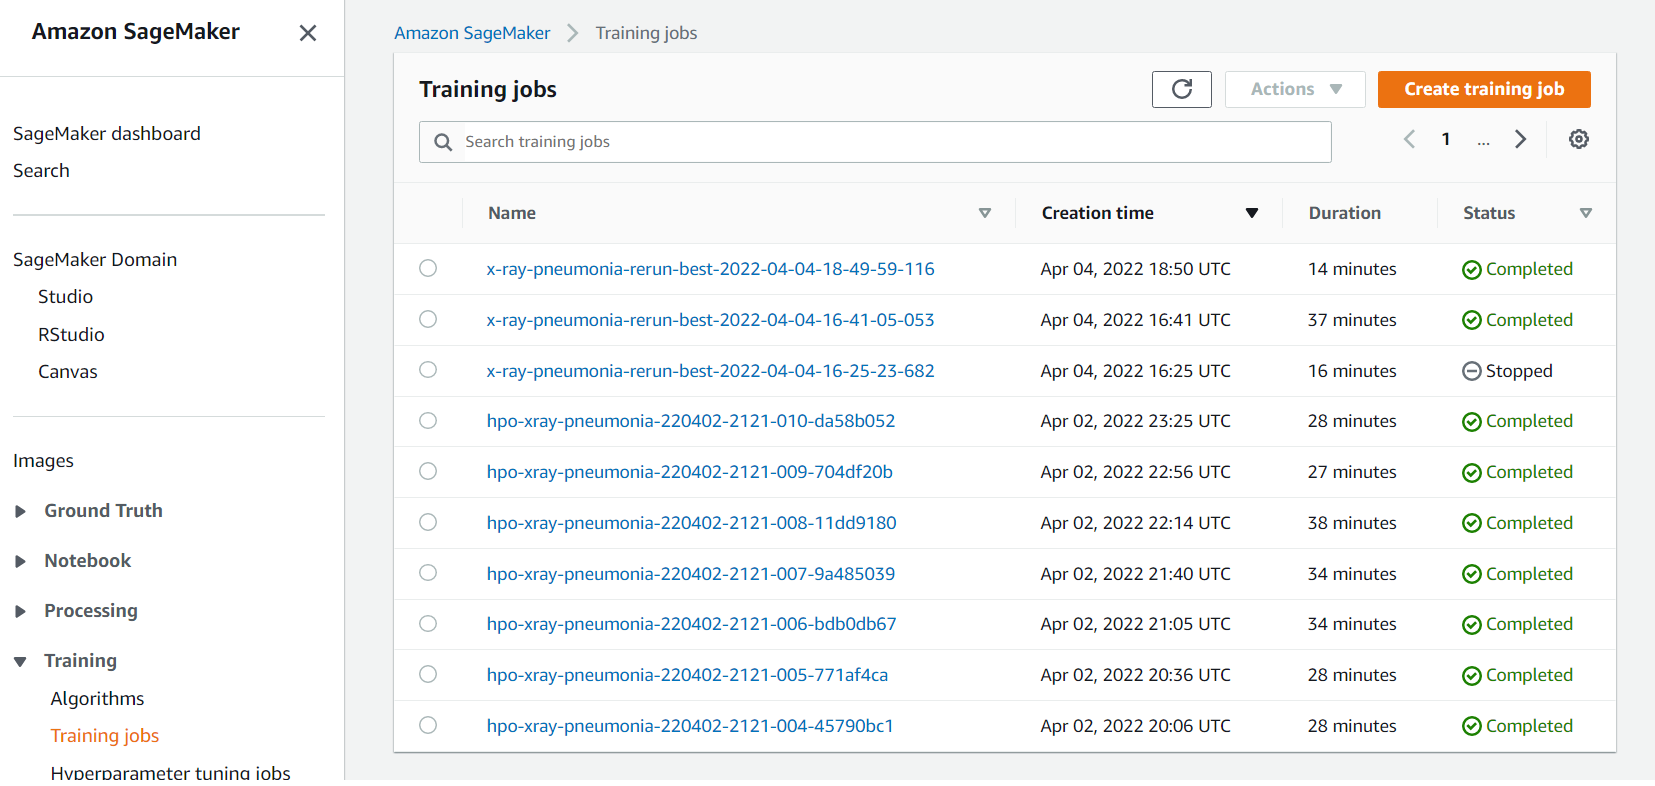Open job hpo-xray-pneumonia-220402-2121-008-11dd9180

(691, 523)
